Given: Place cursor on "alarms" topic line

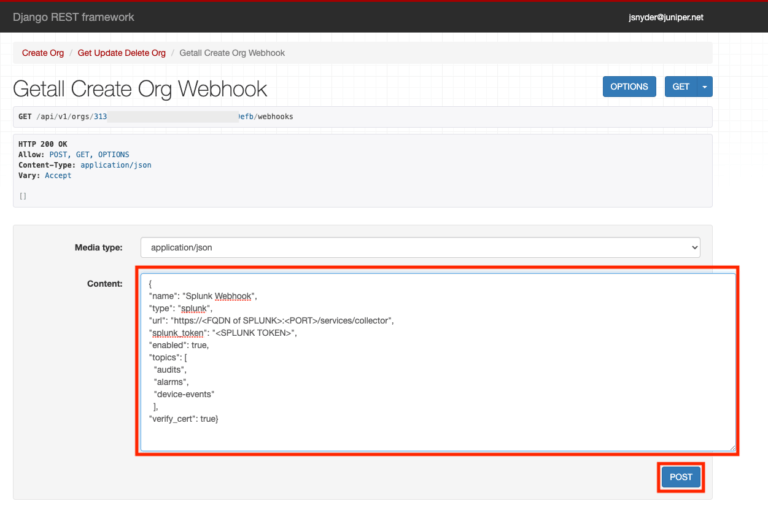Looking at the screenshot, I should (171, 382).
